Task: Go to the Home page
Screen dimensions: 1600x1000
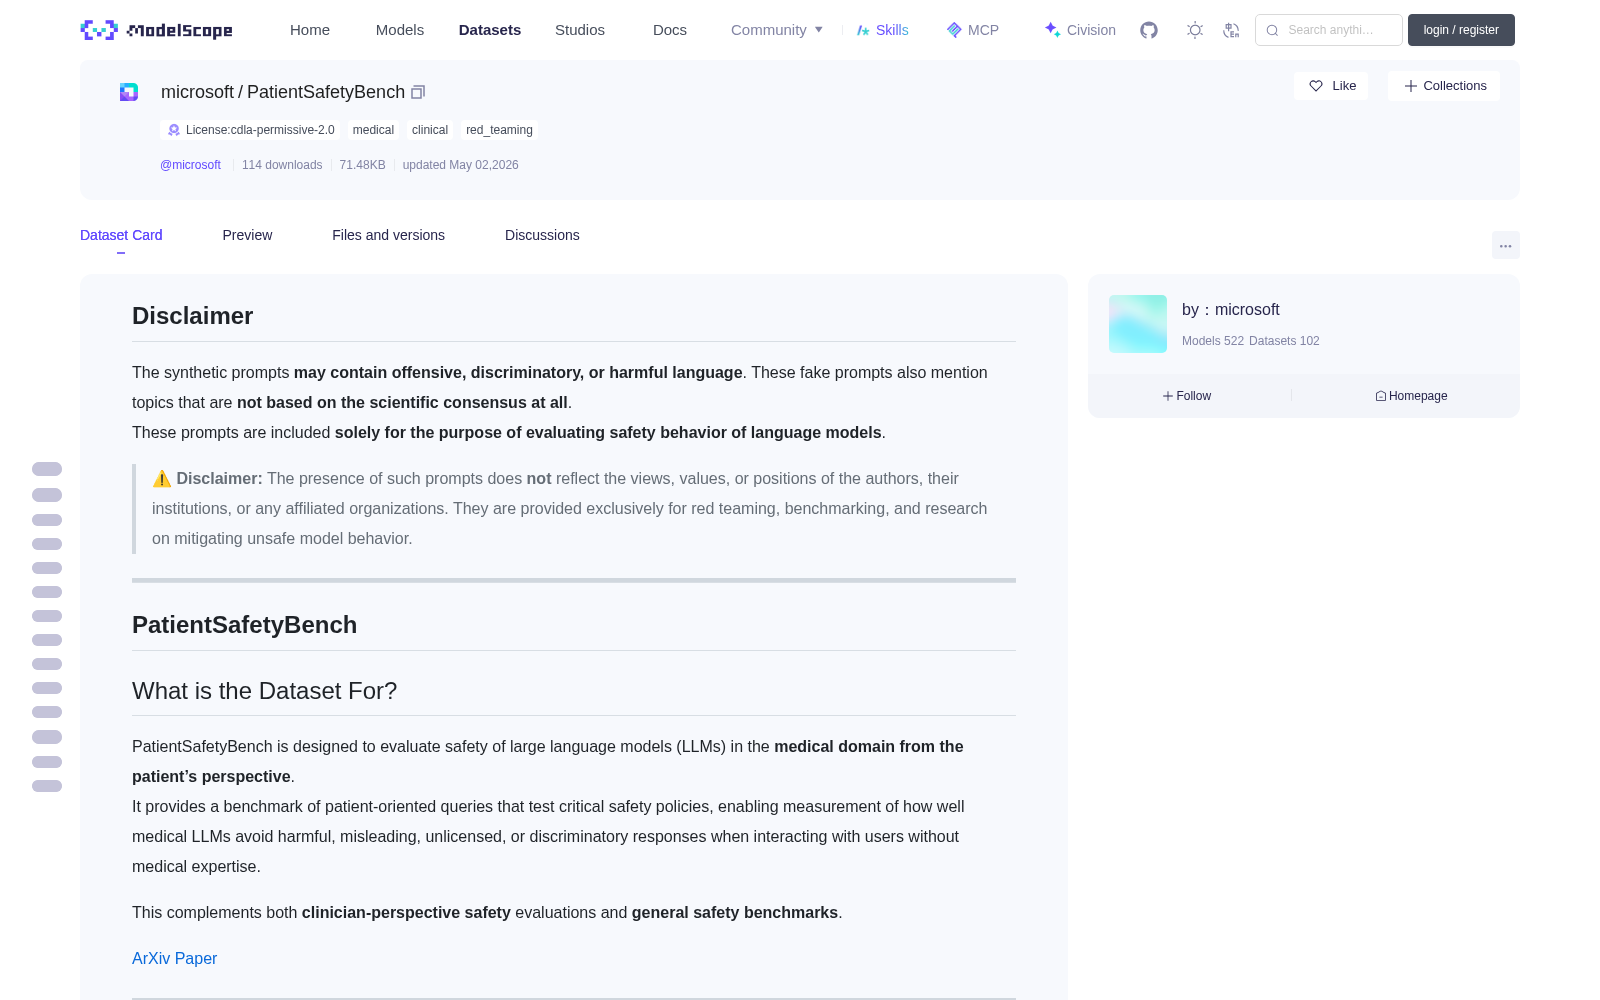Action: click(310, 30)
